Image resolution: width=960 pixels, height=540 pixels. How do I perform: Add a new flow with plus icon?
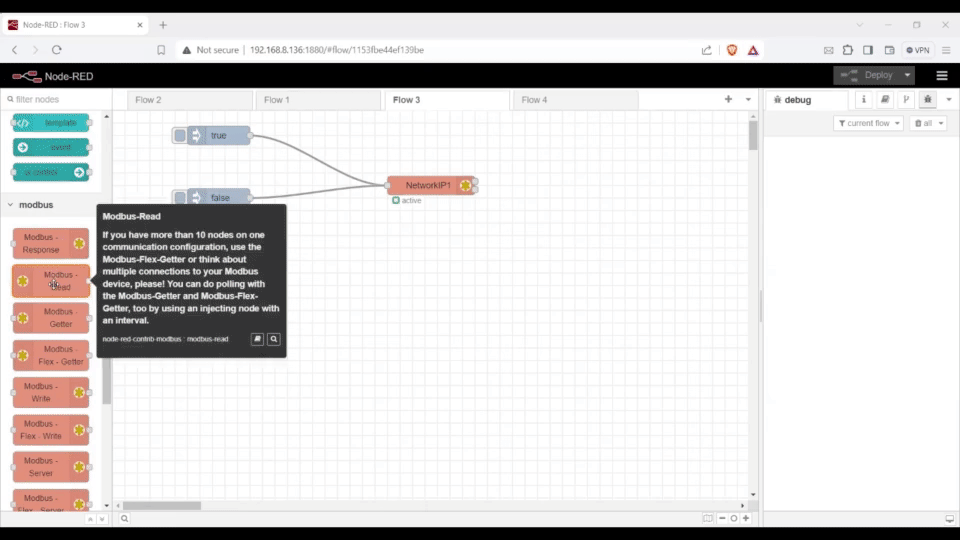(728, 100)
